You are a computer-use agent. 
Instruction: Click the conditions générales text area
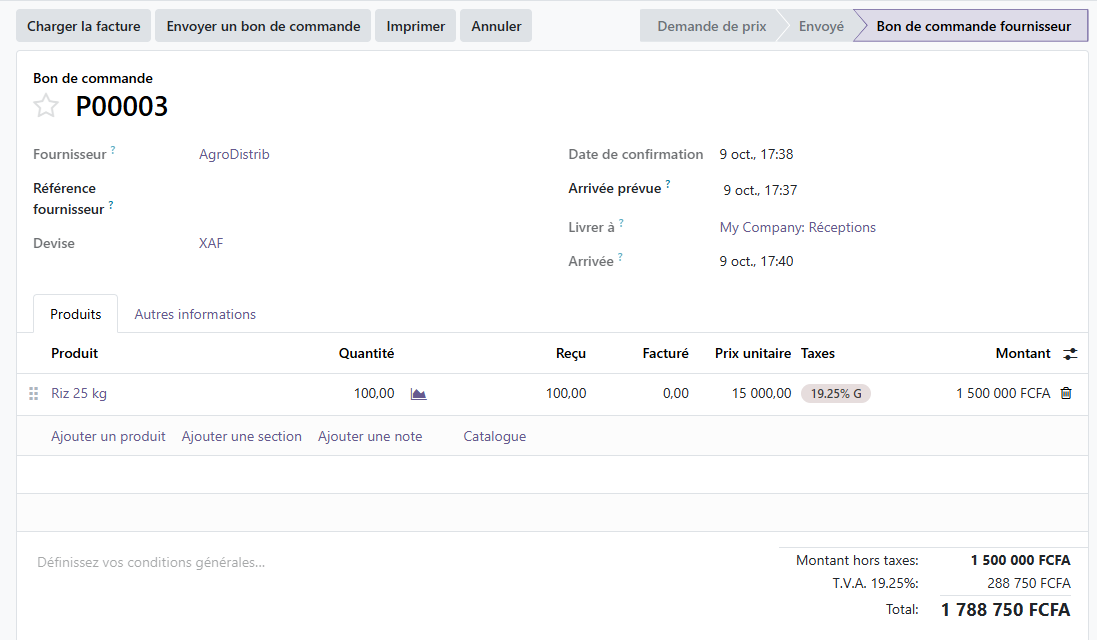pyautogui.click(x=151, y=562)
